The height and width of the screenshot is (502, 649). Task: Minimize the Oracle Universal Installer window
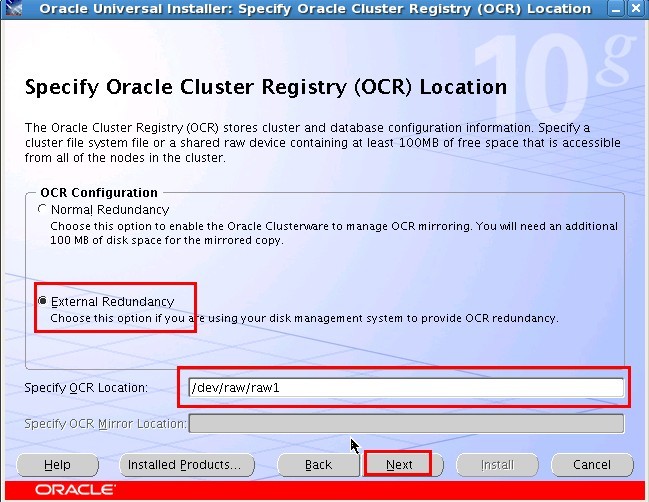pyautogui.click(x=615, y=8)
